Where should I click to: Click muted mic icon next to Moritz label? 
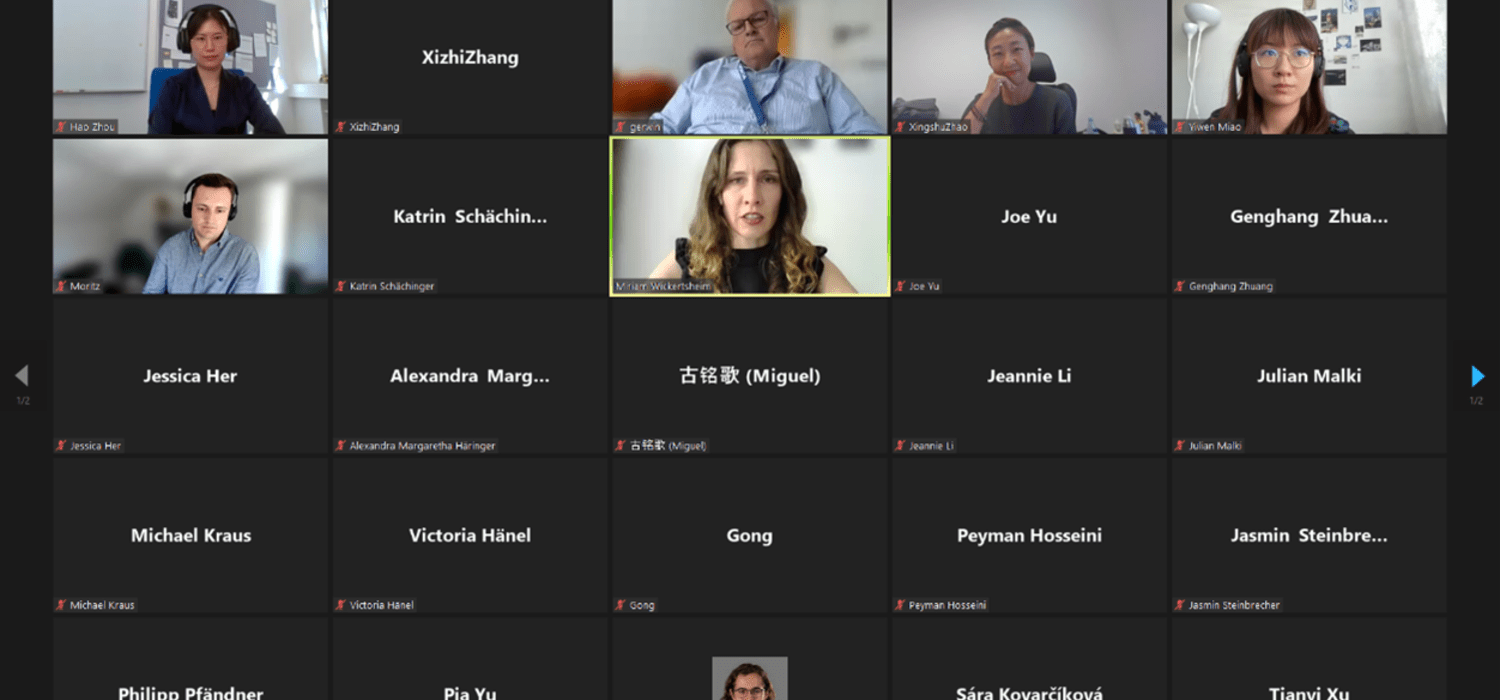pos(61,286)
